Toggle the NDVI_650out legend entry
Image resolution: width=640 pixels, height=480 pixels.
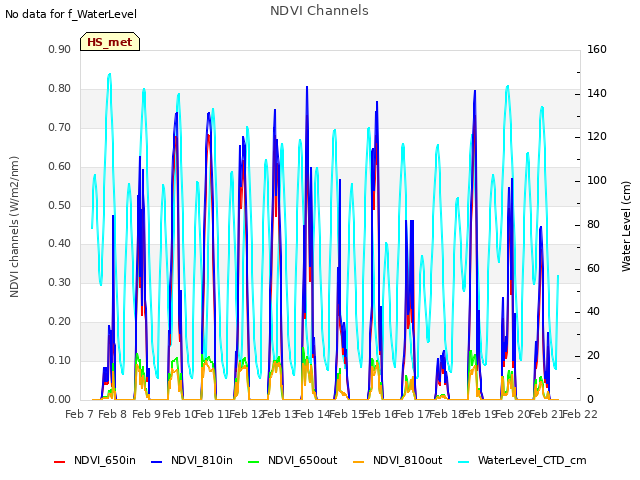click(293, 460)
